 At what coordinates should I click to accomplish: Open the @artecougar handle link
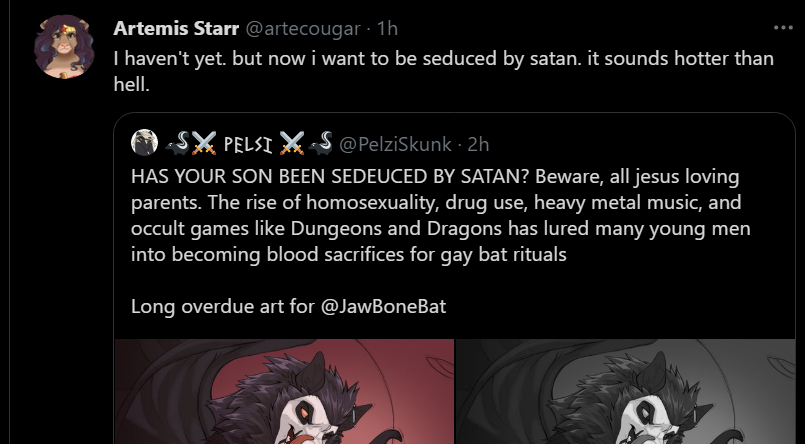point(303,29)
